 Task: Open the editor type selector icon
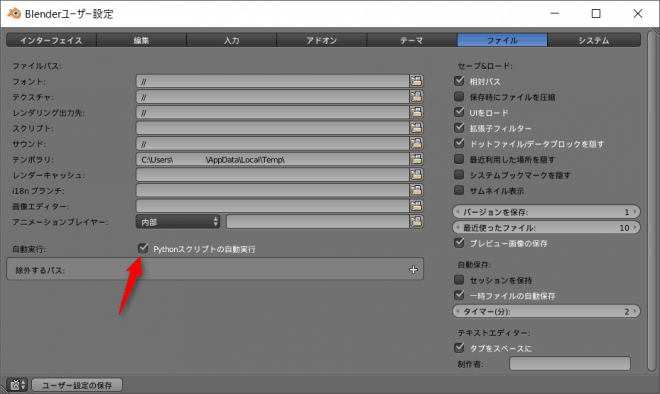point(17,385)
